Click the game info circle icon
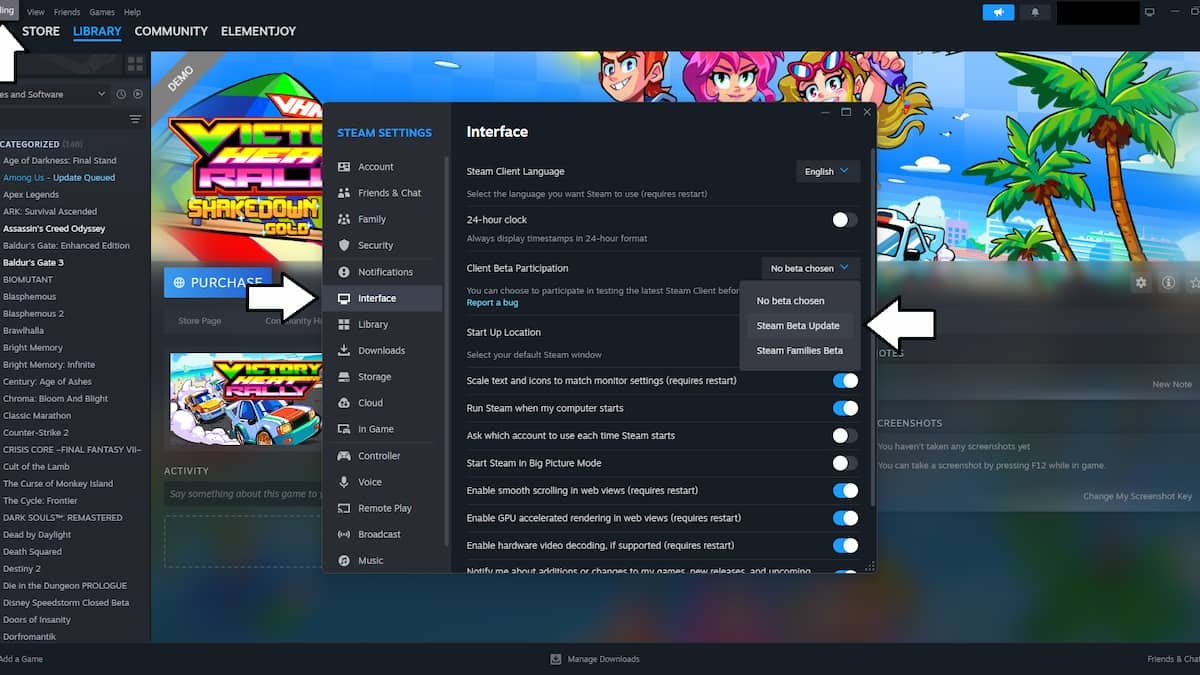 (x=1168, y=283)
